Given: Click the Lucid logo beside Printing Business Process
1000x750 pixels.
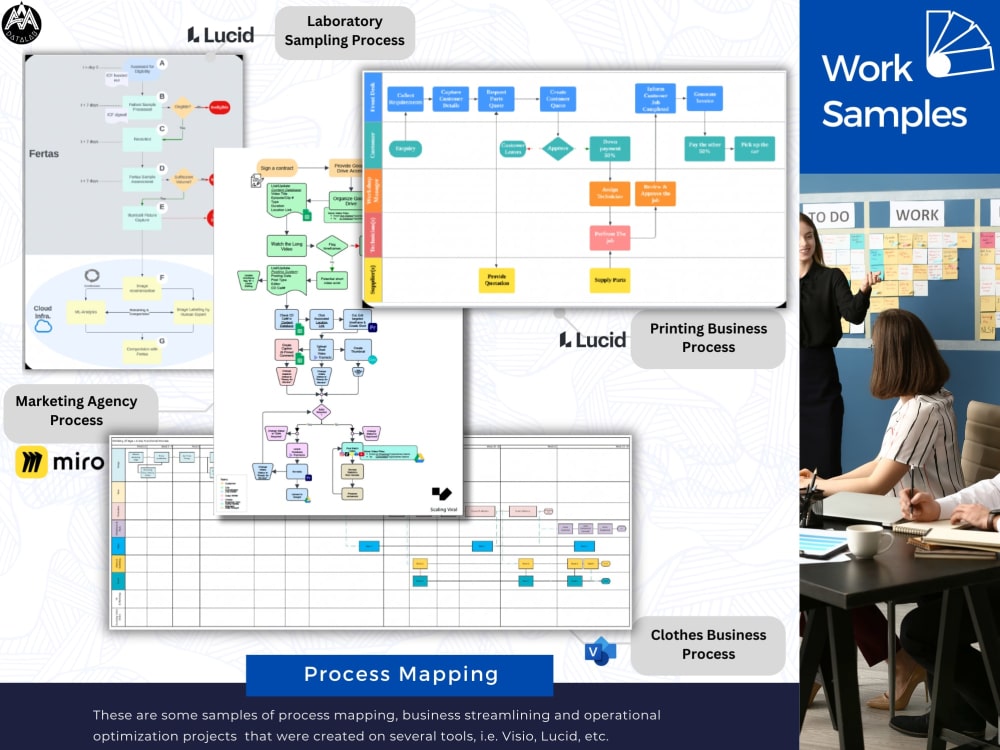Looking at the screenshot, I should 592,340.
